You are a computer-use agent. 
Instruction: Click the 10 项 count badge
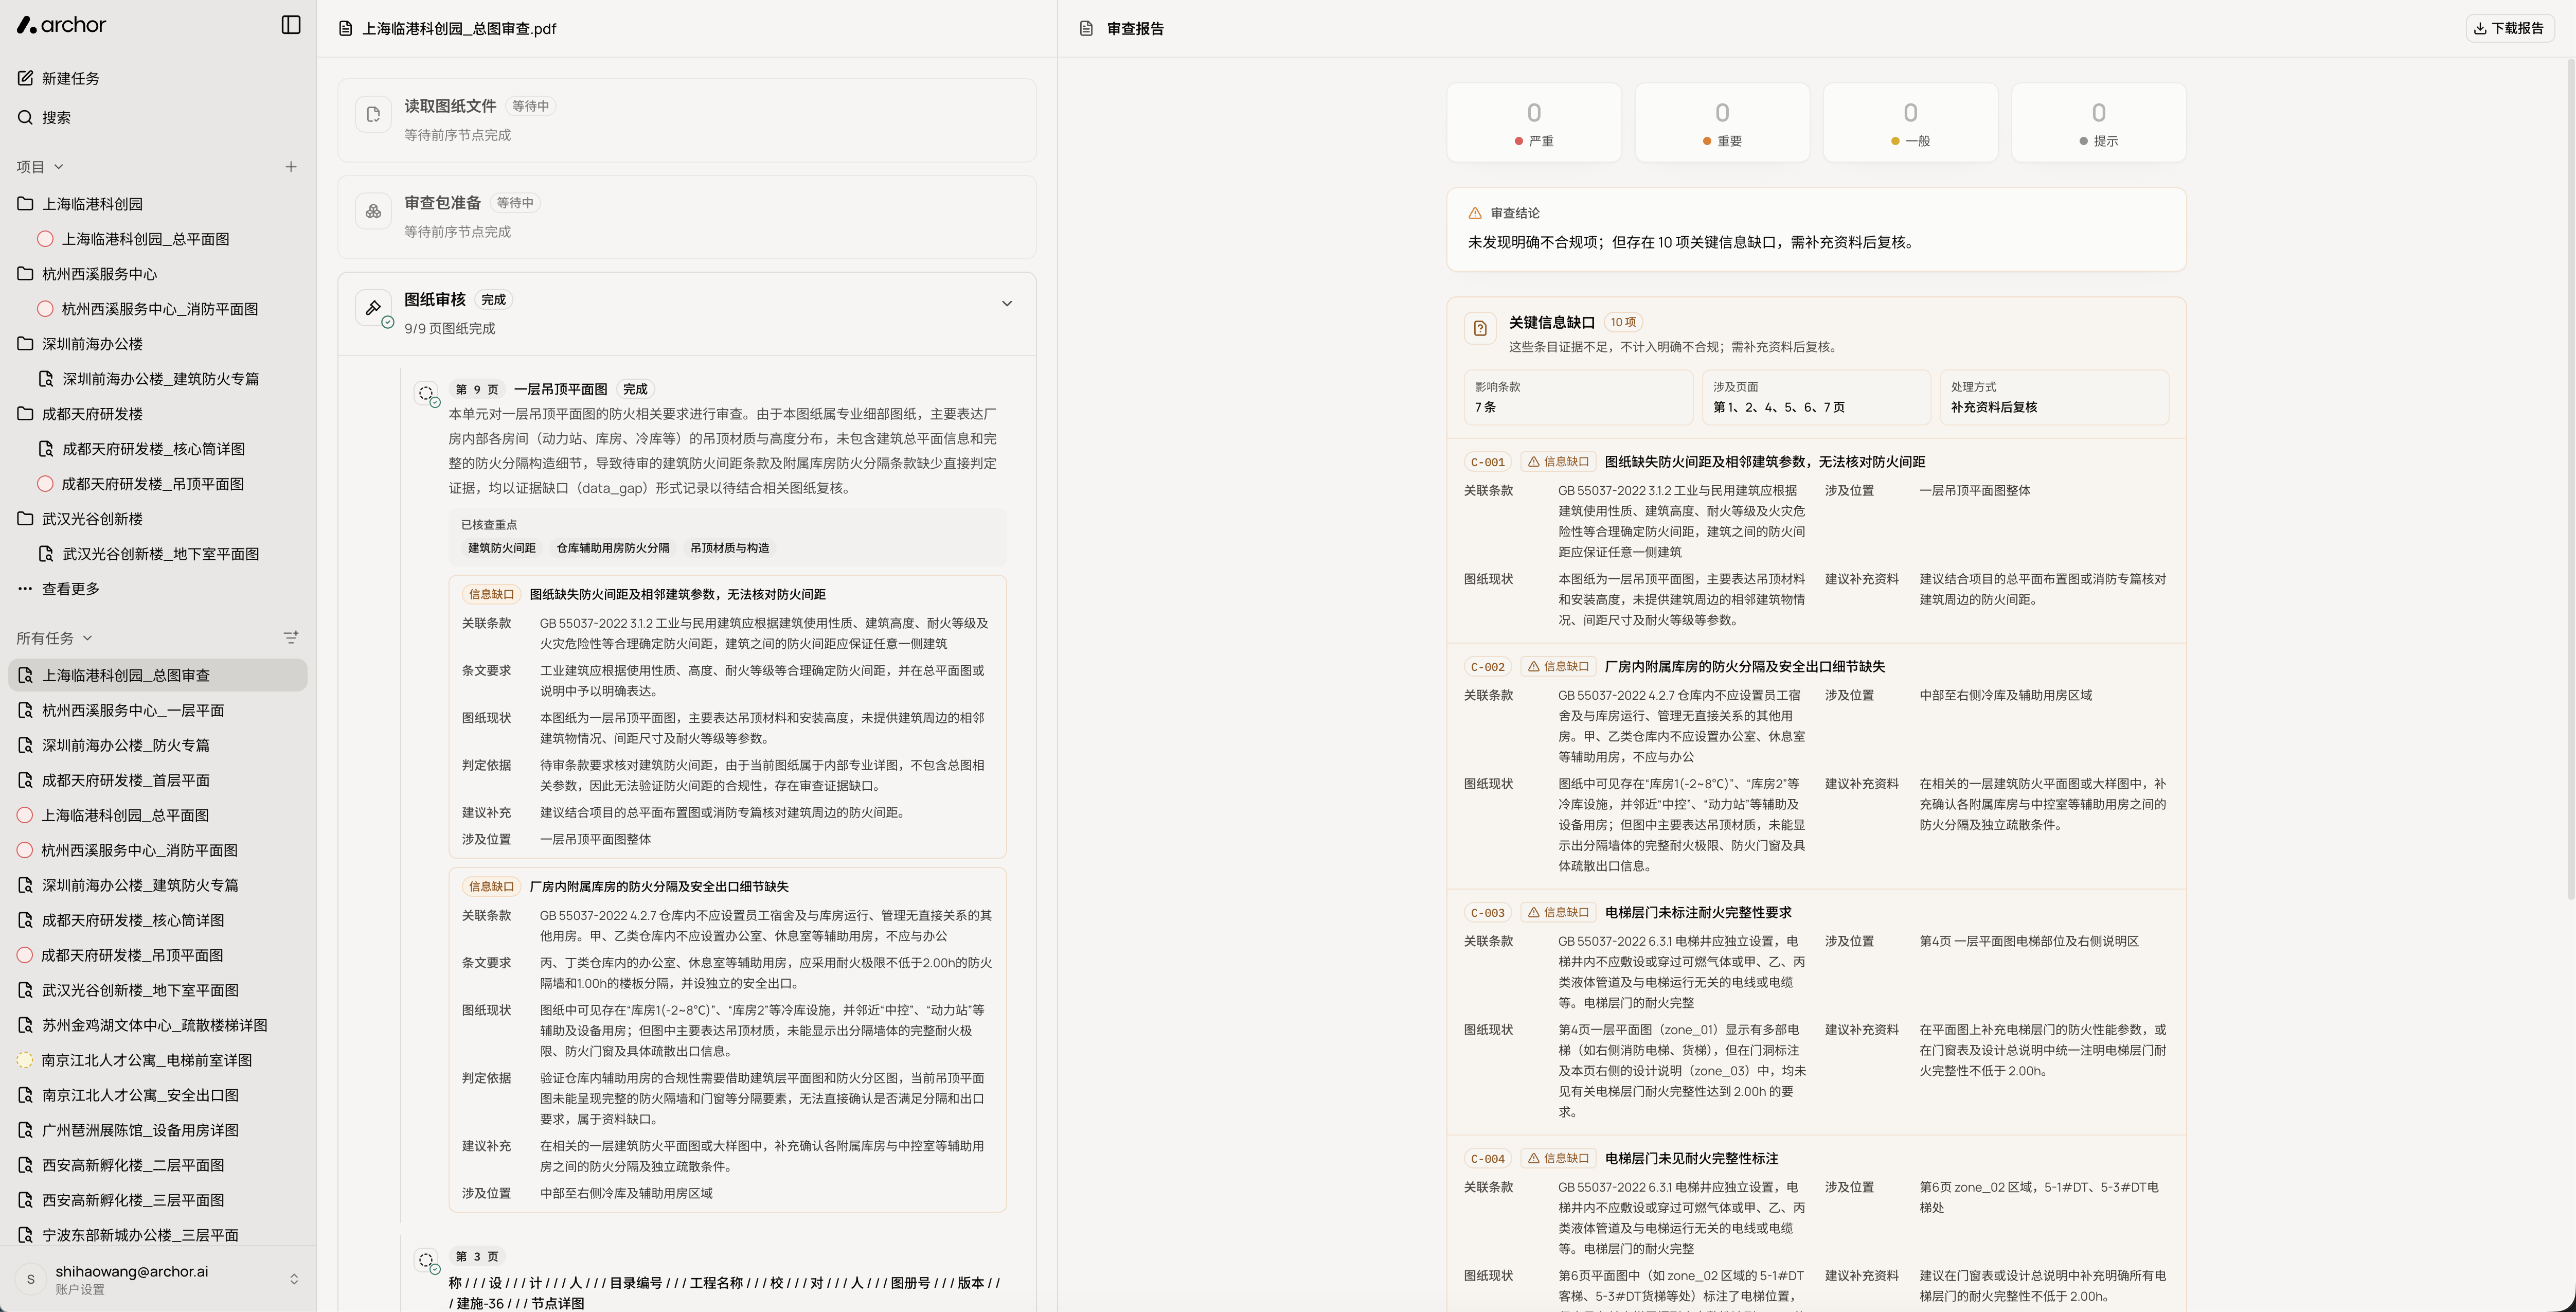pos(1623,322)
